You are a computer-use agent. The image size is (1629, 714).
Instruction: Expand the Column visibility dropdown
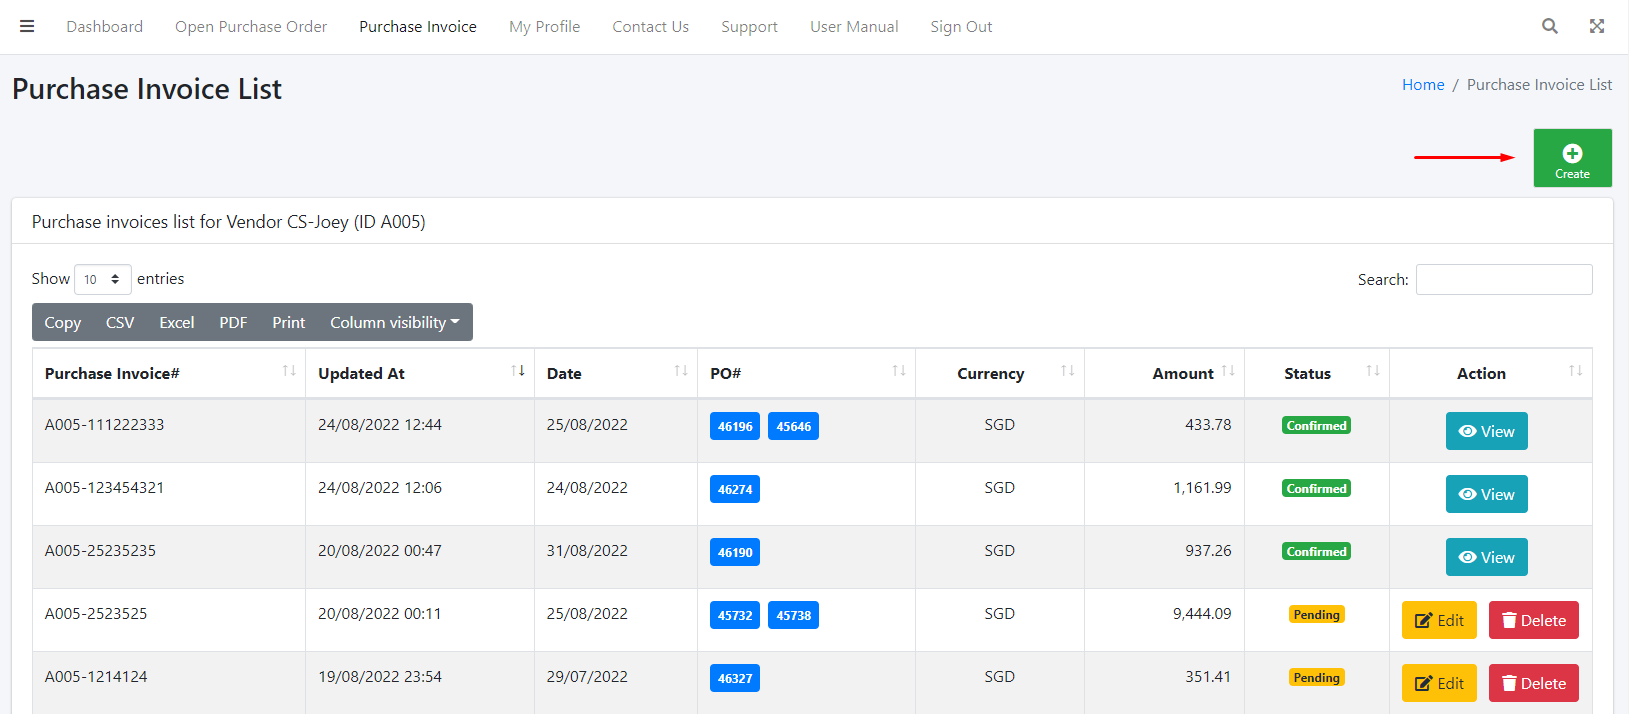(394, 322)
